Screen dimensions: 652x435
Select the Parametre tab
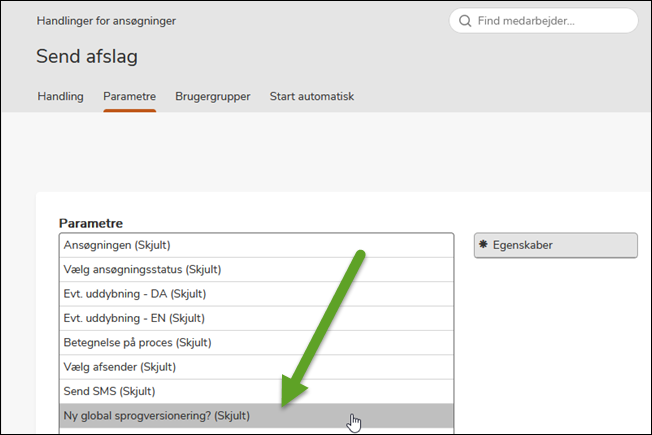(129, 97)
